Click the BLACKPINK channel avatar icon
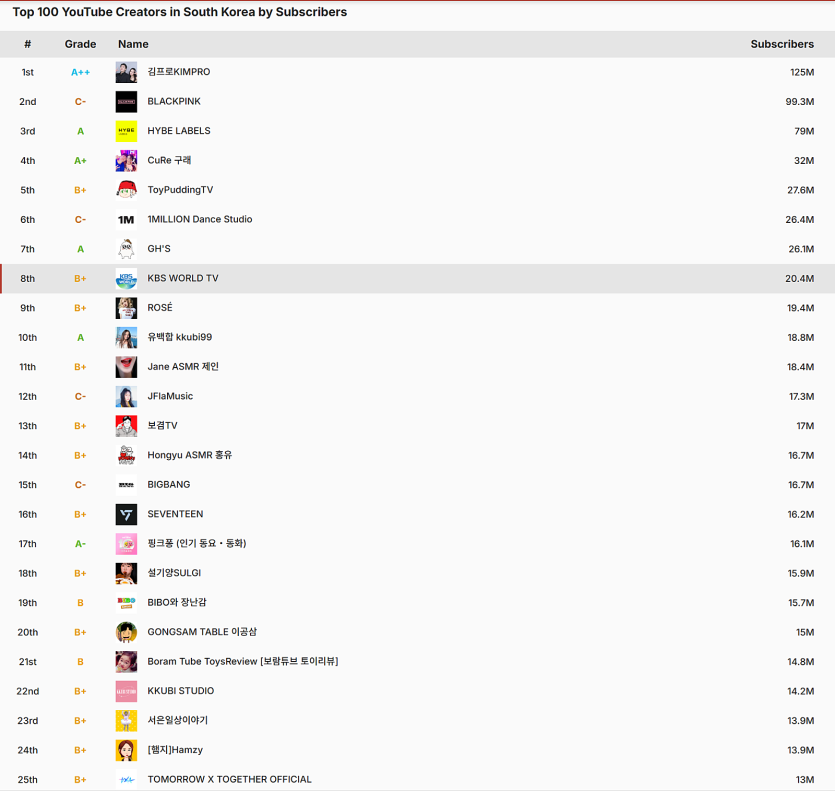This screenshot has height=791, width=835. pyautogui.click(x=126, y=102)
